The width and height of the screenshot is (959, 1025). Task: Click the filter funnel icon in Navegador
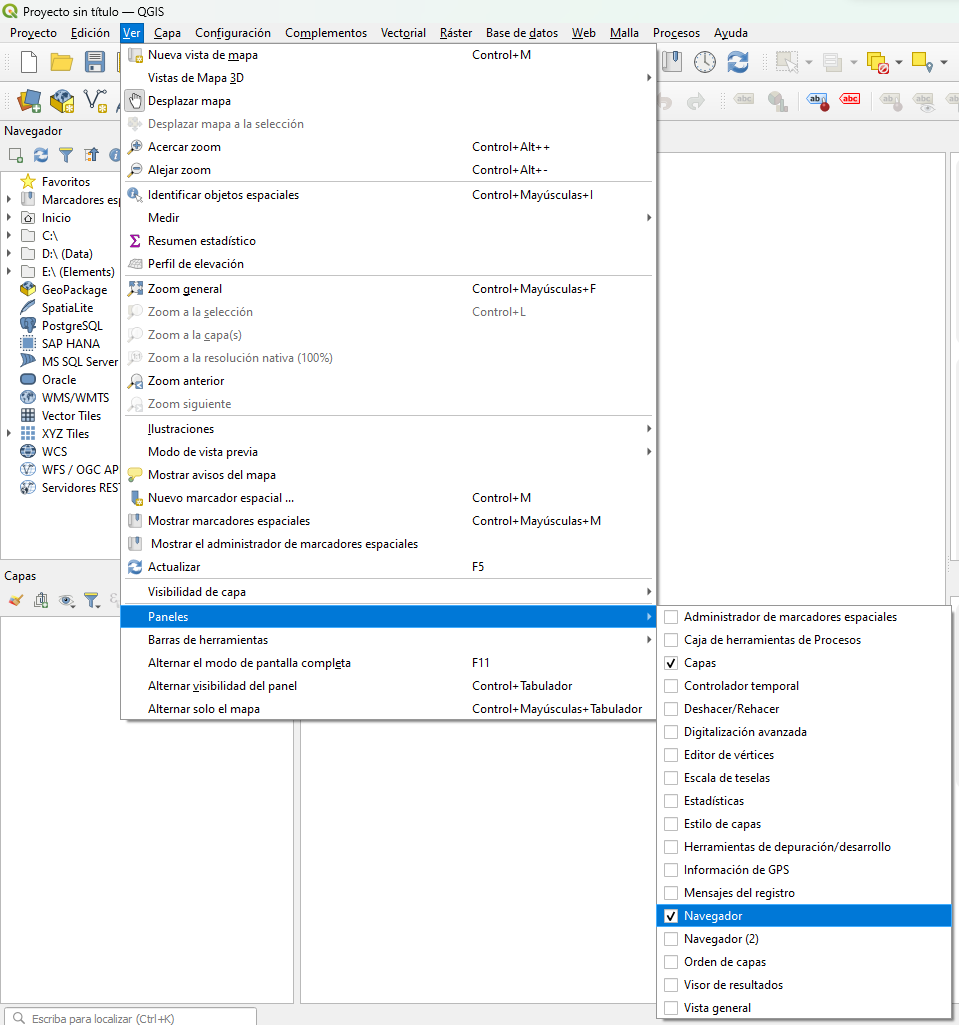tap(66, 155)
